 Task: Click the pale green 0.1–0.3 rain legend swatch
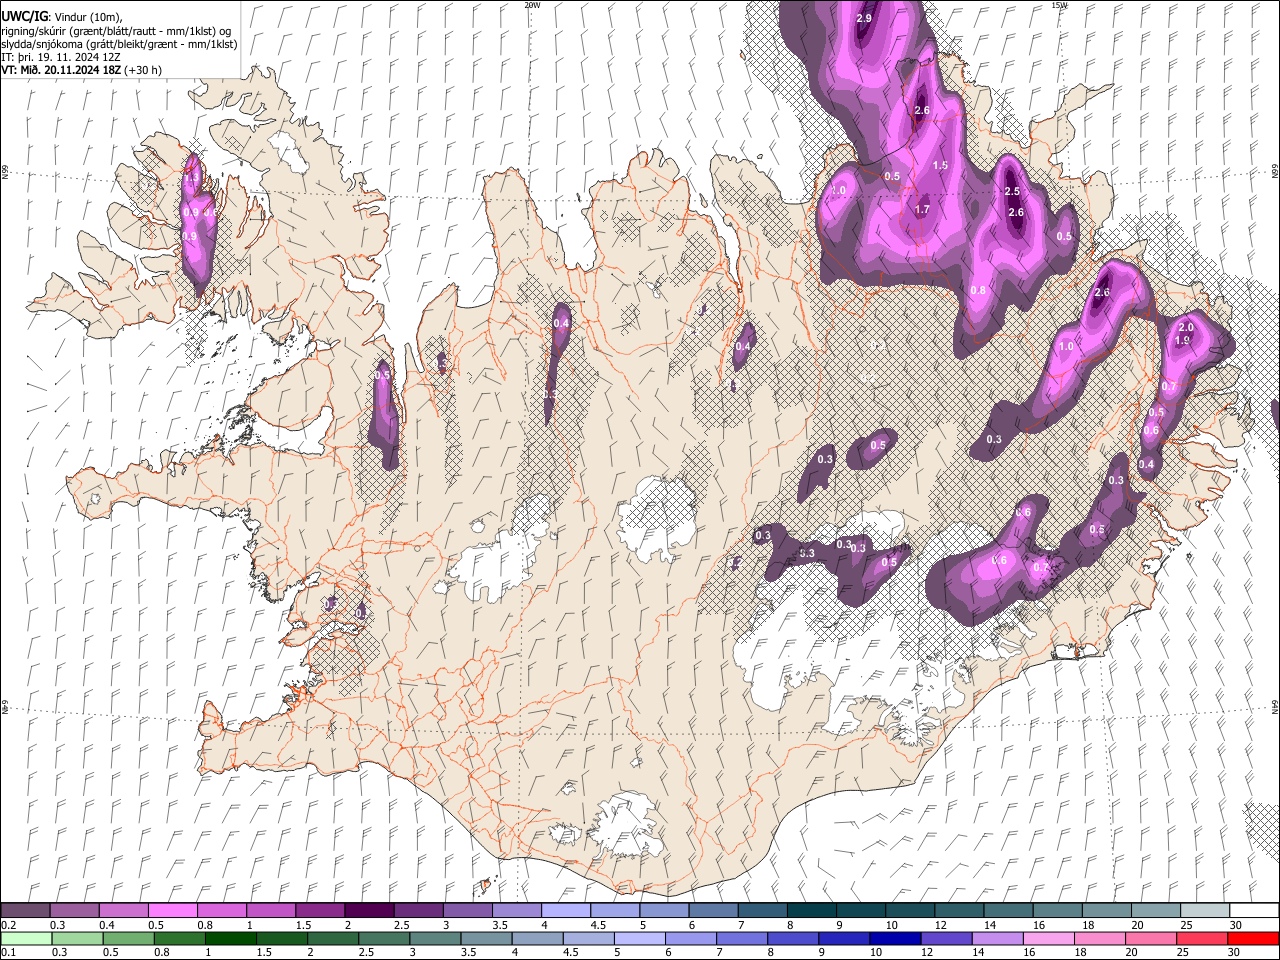[26, 938]
